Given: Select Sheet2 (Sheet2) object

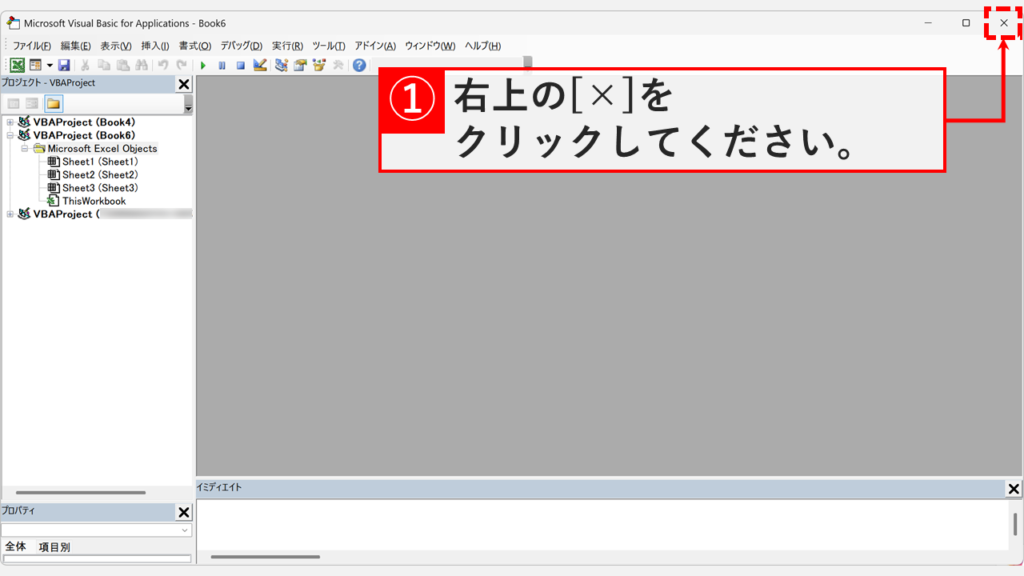Looking at the screenshot, I should click(x=100, y=174).
